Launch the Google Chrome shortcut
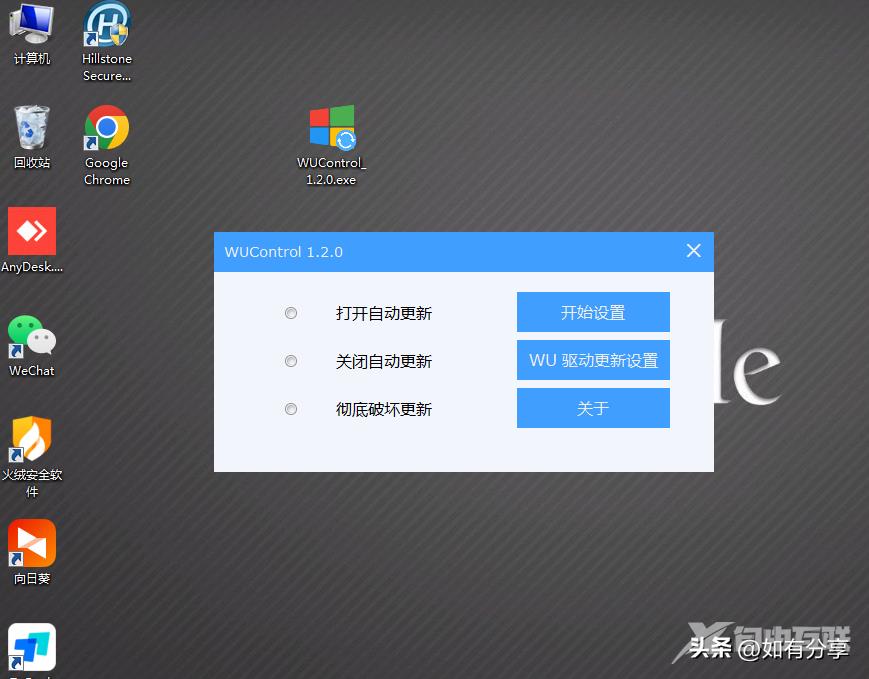Screen dimensions: 869x679 [x=107, y=129]
